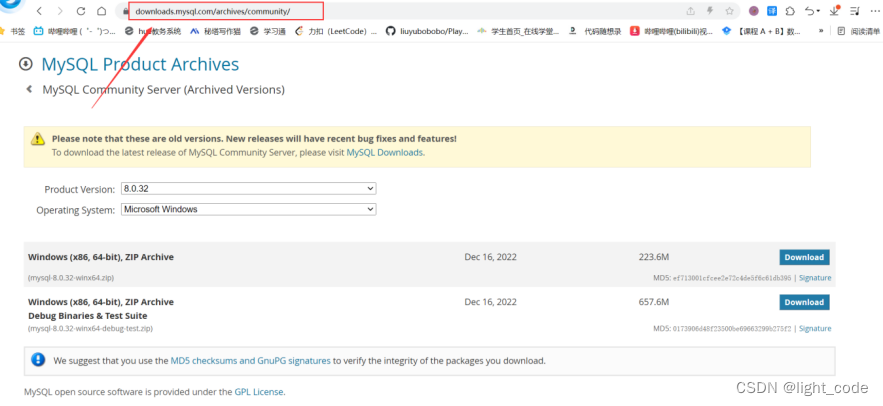Click the undo closed tab arrow icon
The width and height of the screenshot is (883, 406).
pos(812,11)
